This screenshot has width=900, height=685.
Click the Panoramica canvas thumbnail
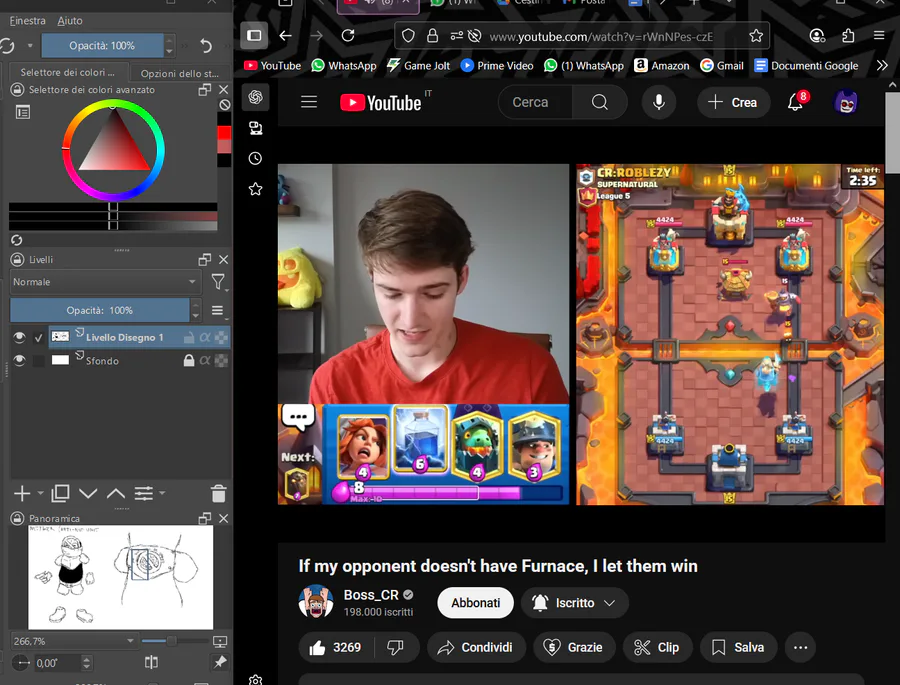coord(121,577)
